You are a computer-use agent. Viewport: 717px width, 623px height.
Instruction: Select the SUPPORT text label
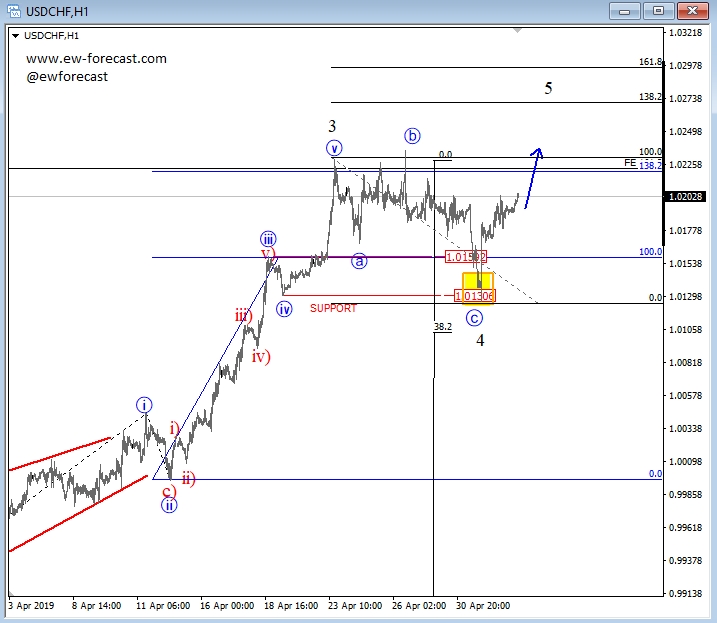(x=333, y=308)
